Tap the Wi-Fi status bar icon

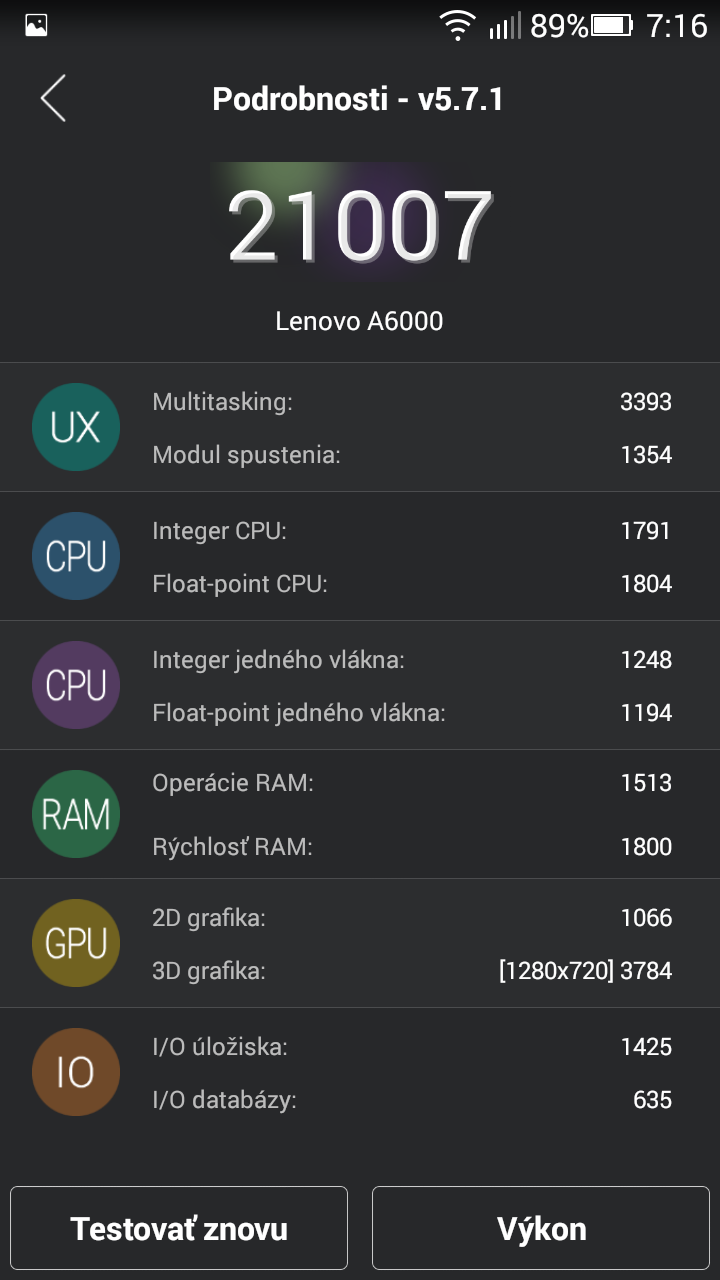[458, 26]
